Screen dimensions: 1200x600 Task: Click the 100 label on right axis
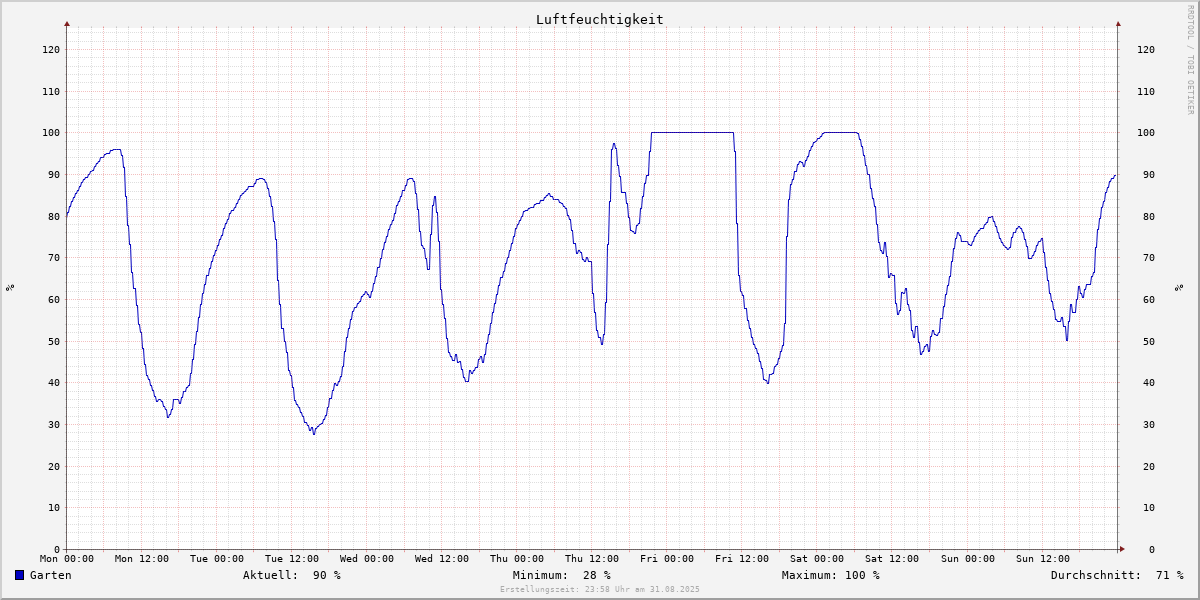[1146, 133]
